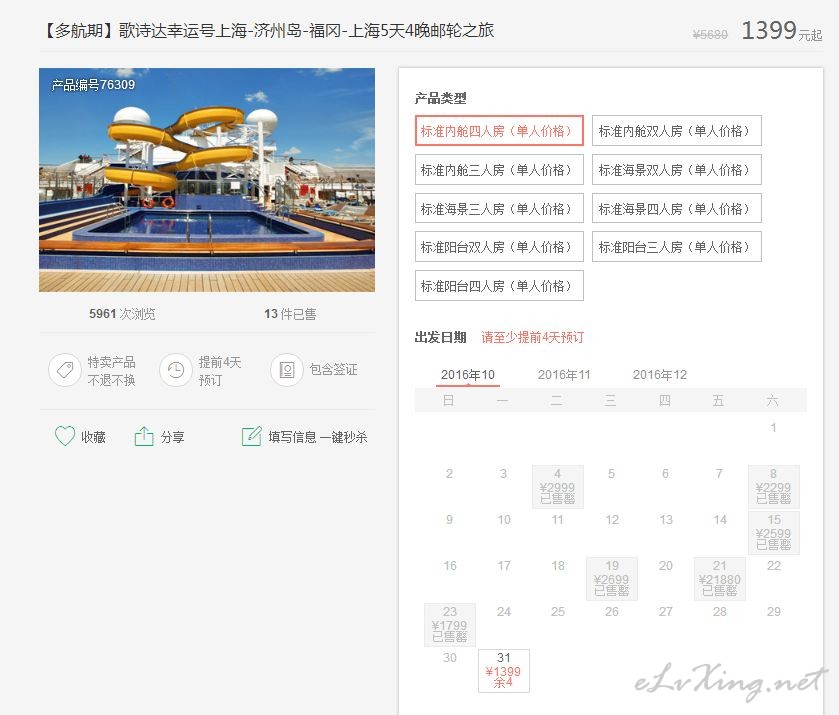Click sold-out October 15 date ¥2599

773,533
